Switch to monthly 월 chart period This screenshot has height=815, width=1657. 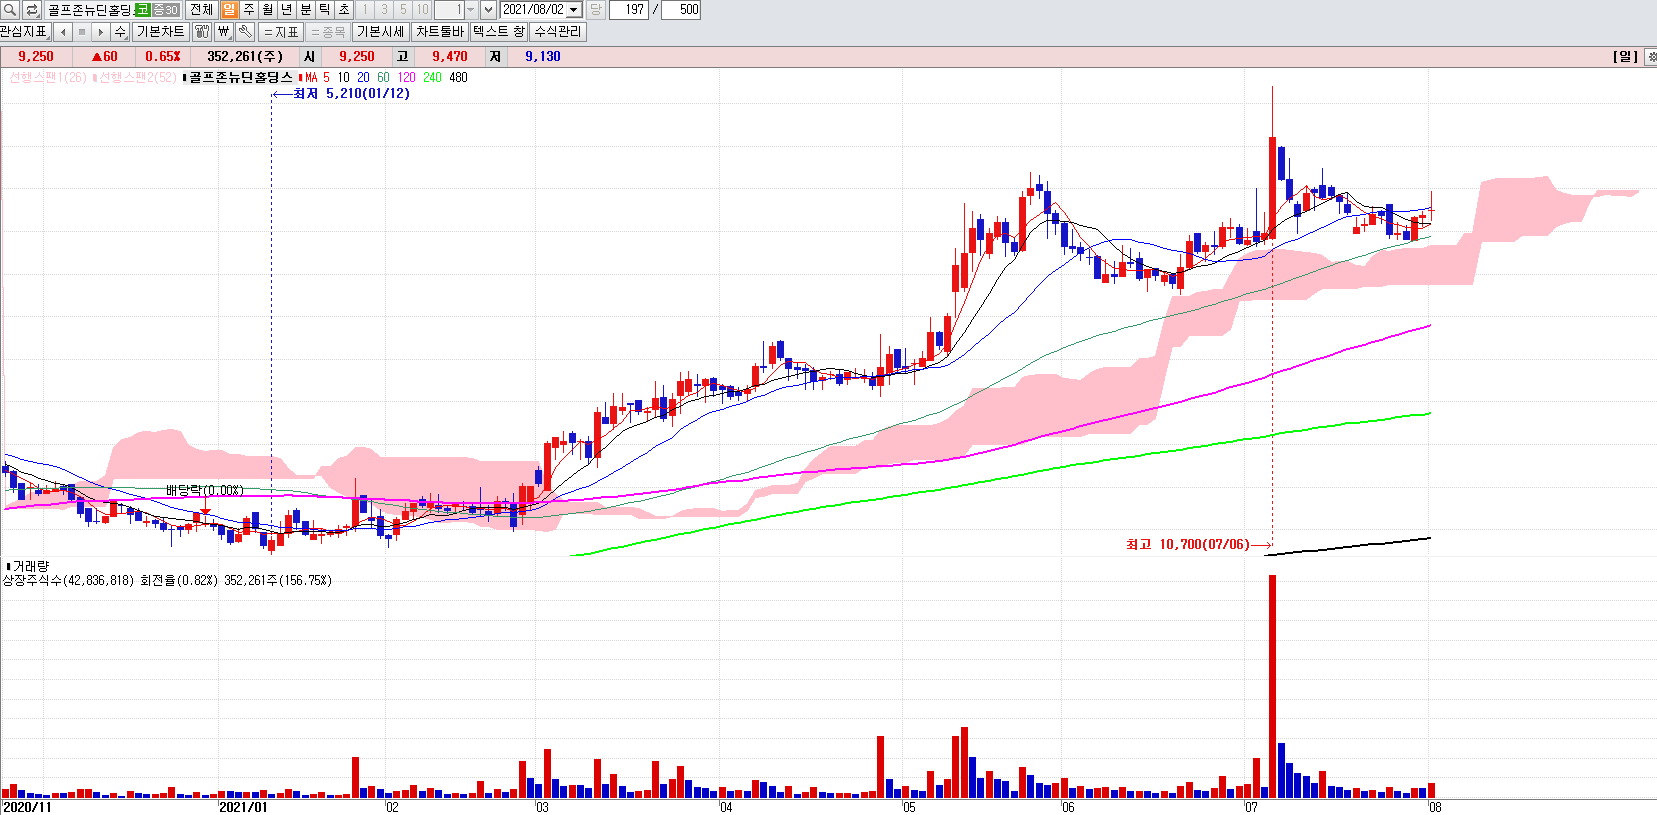(268, 10)
